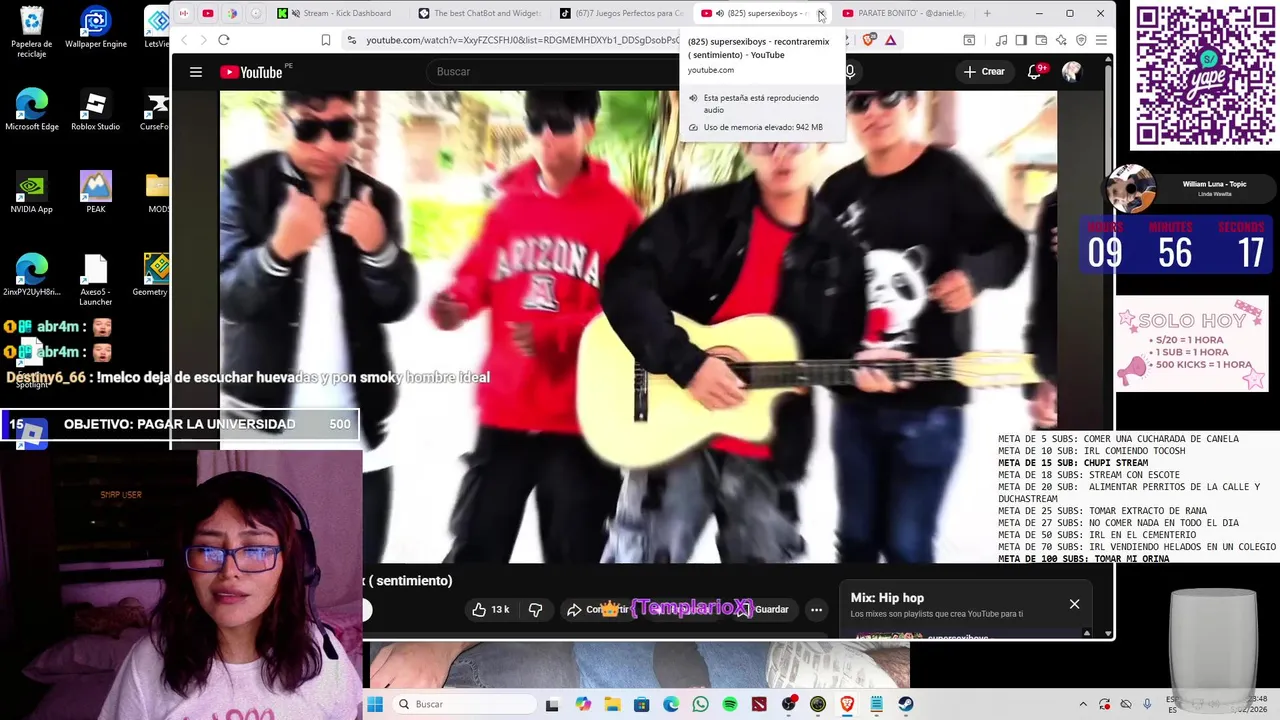Switch to the PARATE BONITO tab
The image size is (1280, 720).
pyautogui.click(x=906, y=13)
